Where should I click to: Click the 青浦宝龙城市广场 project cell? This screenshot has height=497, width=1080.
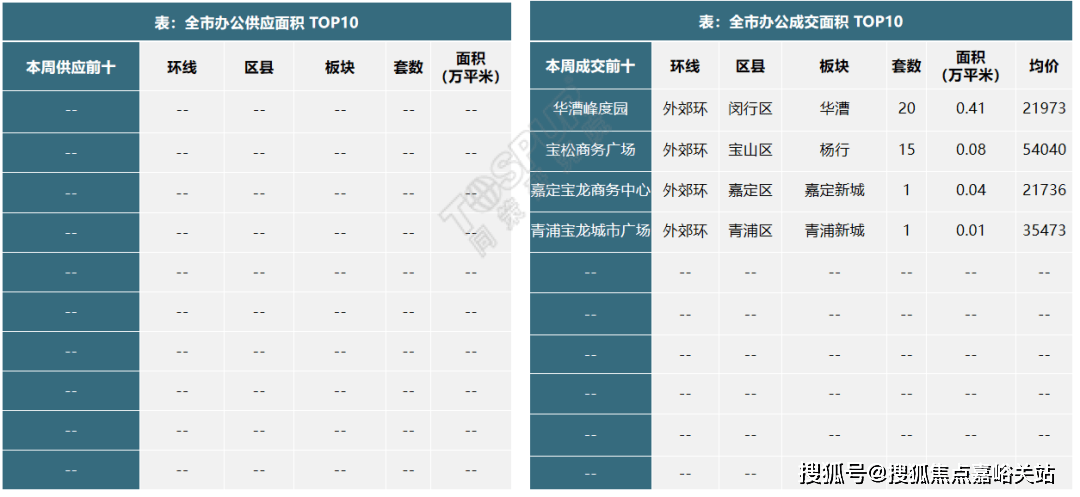pos(590,231)
